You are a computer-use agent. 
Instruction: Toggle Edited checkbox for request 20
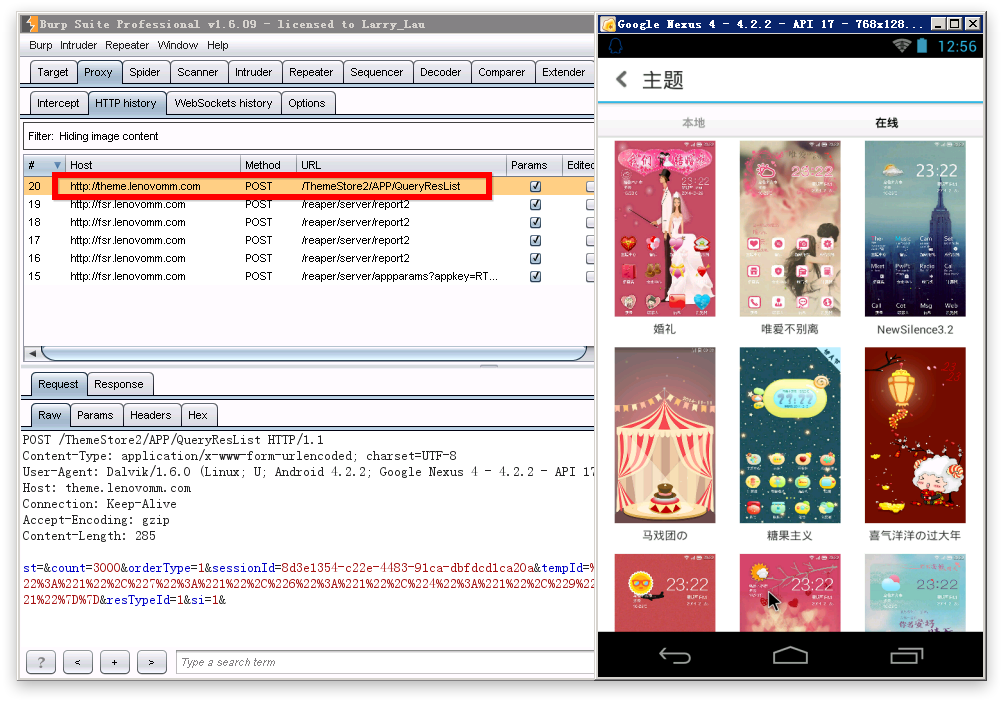[x=590, y=186]
